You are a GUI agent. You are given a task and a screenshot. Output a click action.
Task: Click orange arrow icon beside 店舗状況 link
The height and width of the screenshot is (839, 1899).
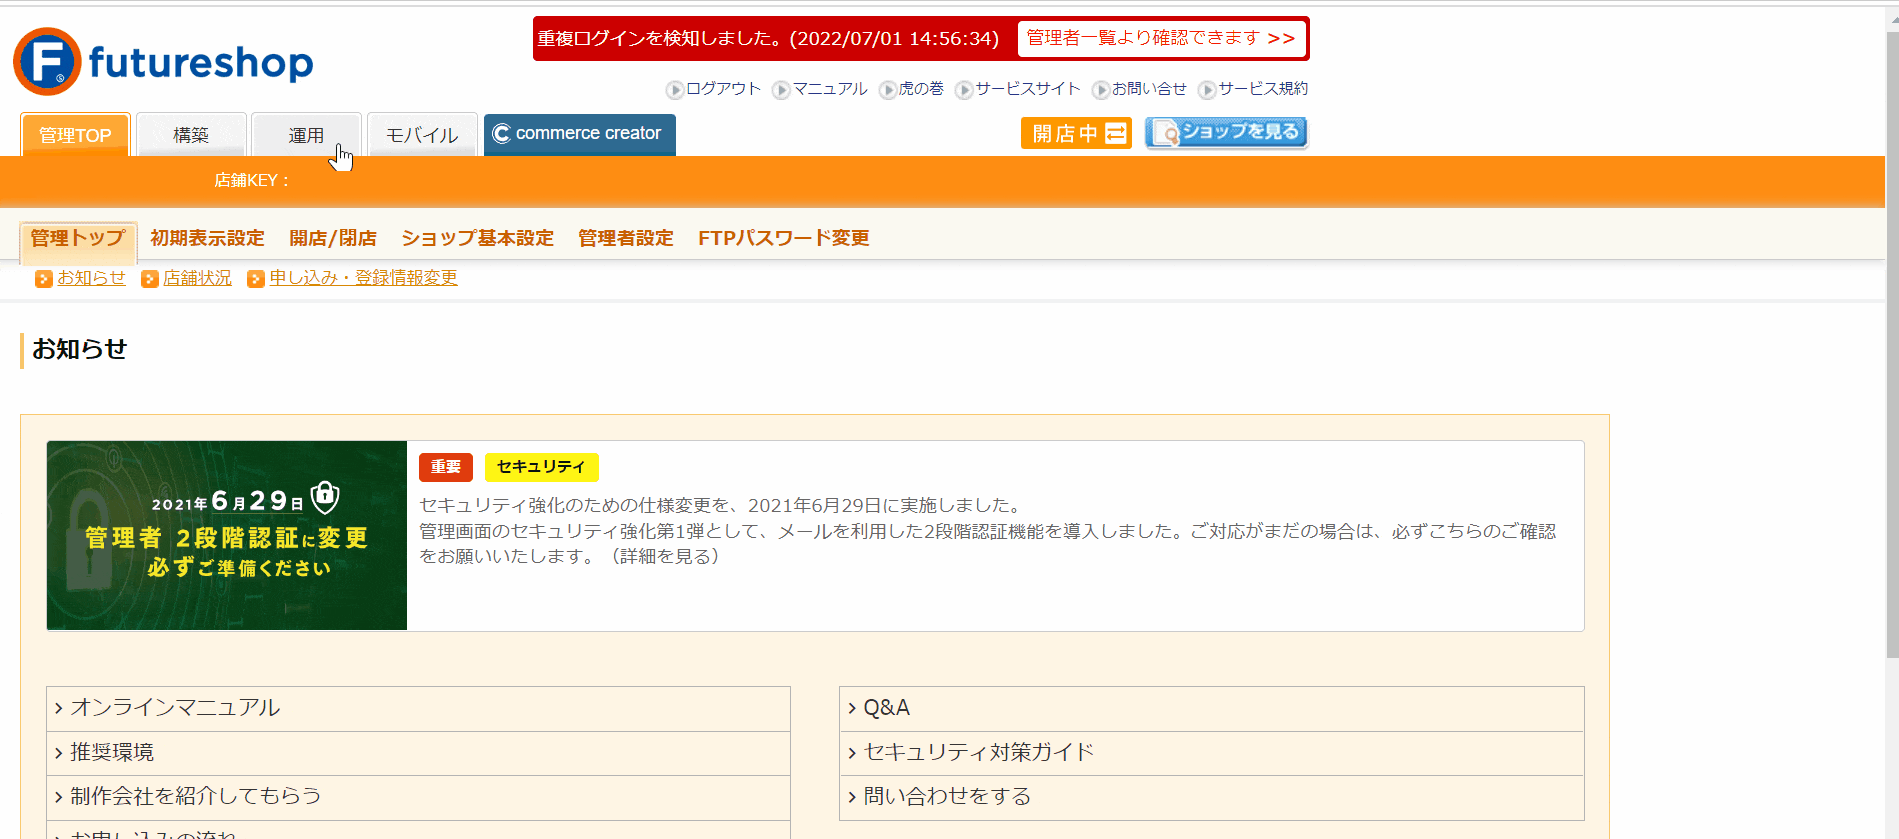150,279
